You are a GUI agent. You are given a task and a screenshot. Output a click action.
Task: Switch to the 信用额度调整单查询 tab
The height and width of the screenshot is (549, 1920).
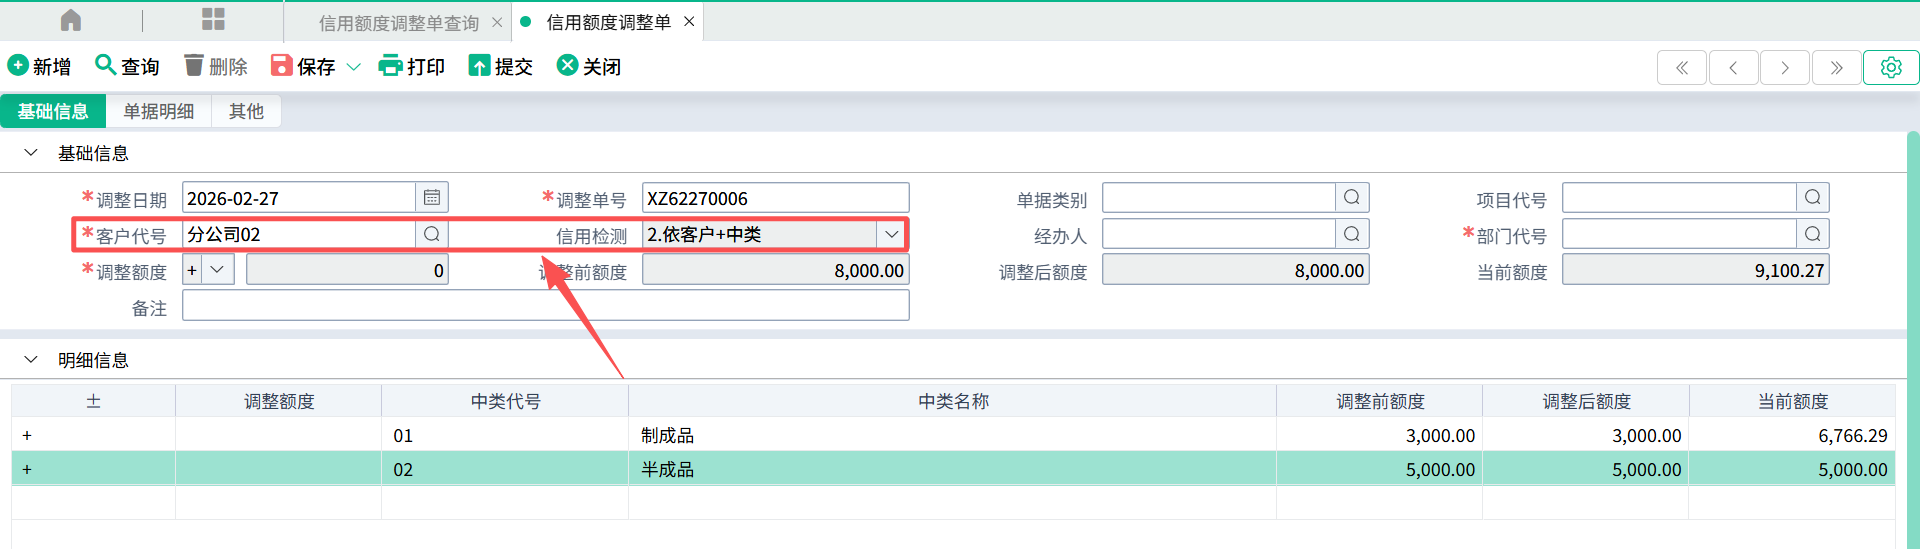point(398,22)
